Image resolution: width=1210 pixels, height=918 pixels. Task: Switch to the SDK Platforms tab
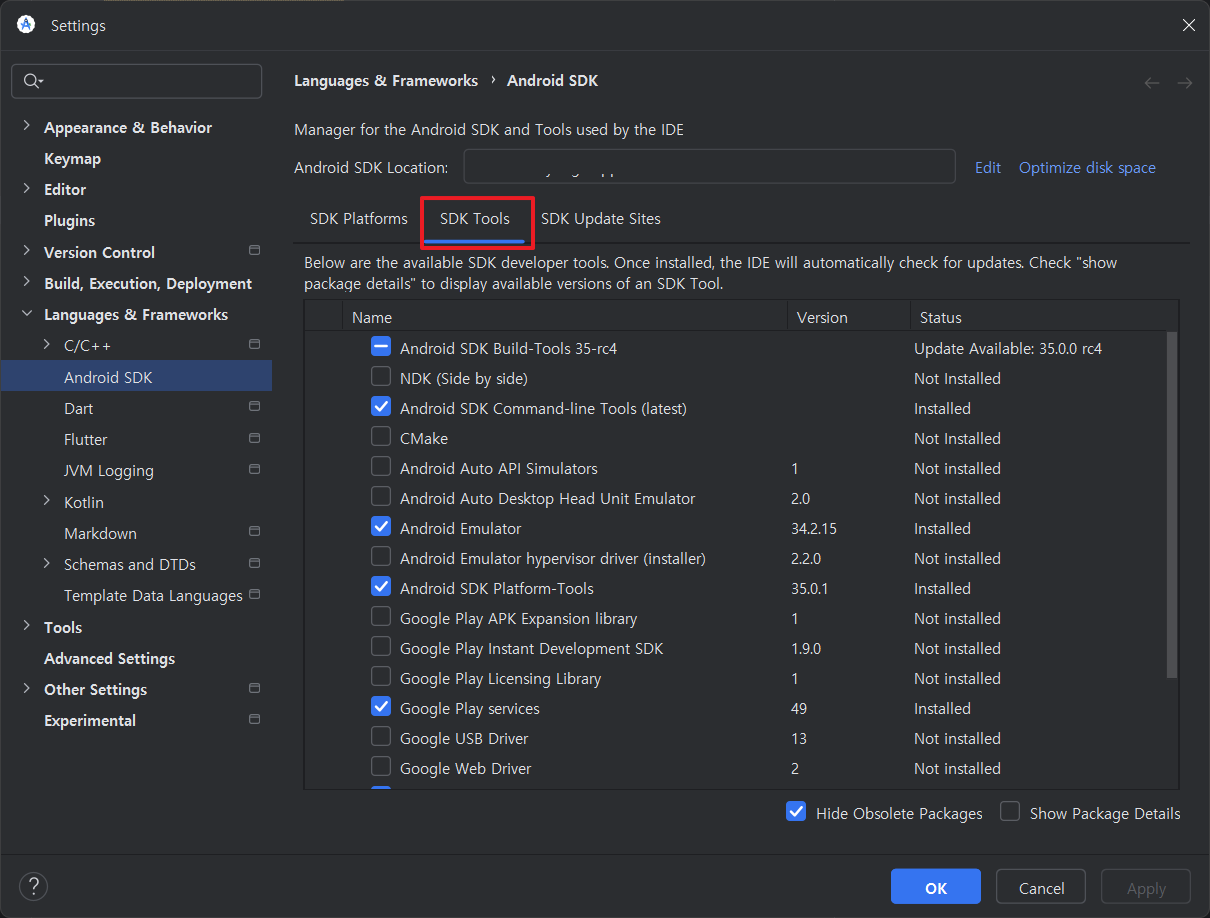(359, 219)
